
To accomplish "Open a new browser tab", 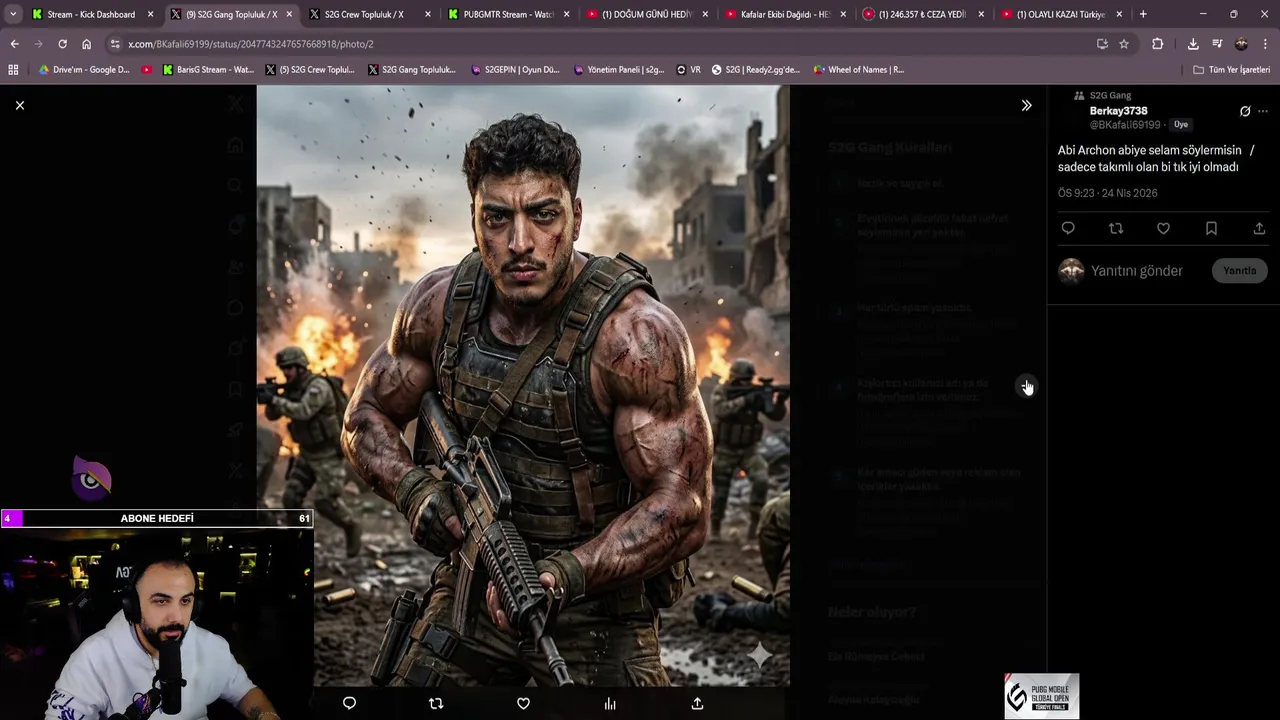I will [1143, 14].
